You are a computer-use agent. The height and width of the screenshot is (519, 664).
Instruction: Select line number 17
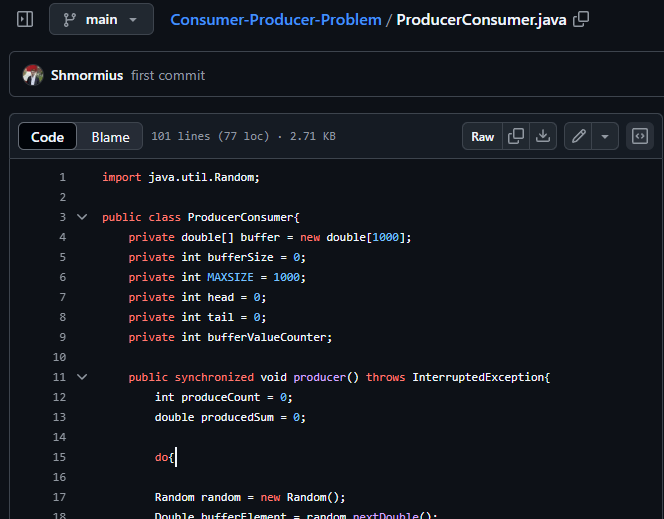point(59,497)
